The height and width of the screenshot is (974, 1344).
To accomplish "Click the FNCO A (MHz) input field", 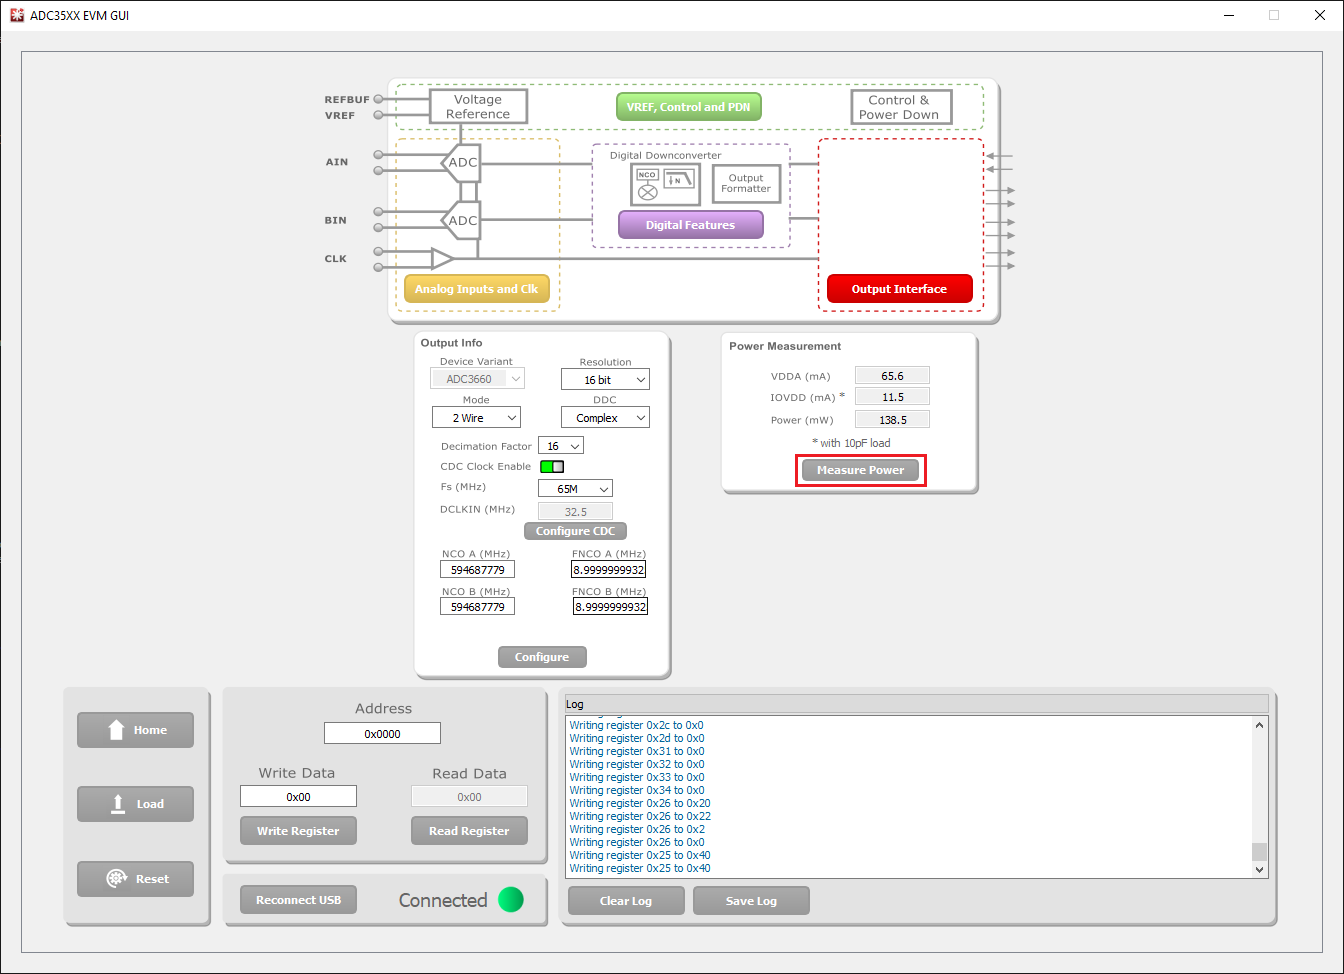I will pyautogui.click(x=609, y=569).
